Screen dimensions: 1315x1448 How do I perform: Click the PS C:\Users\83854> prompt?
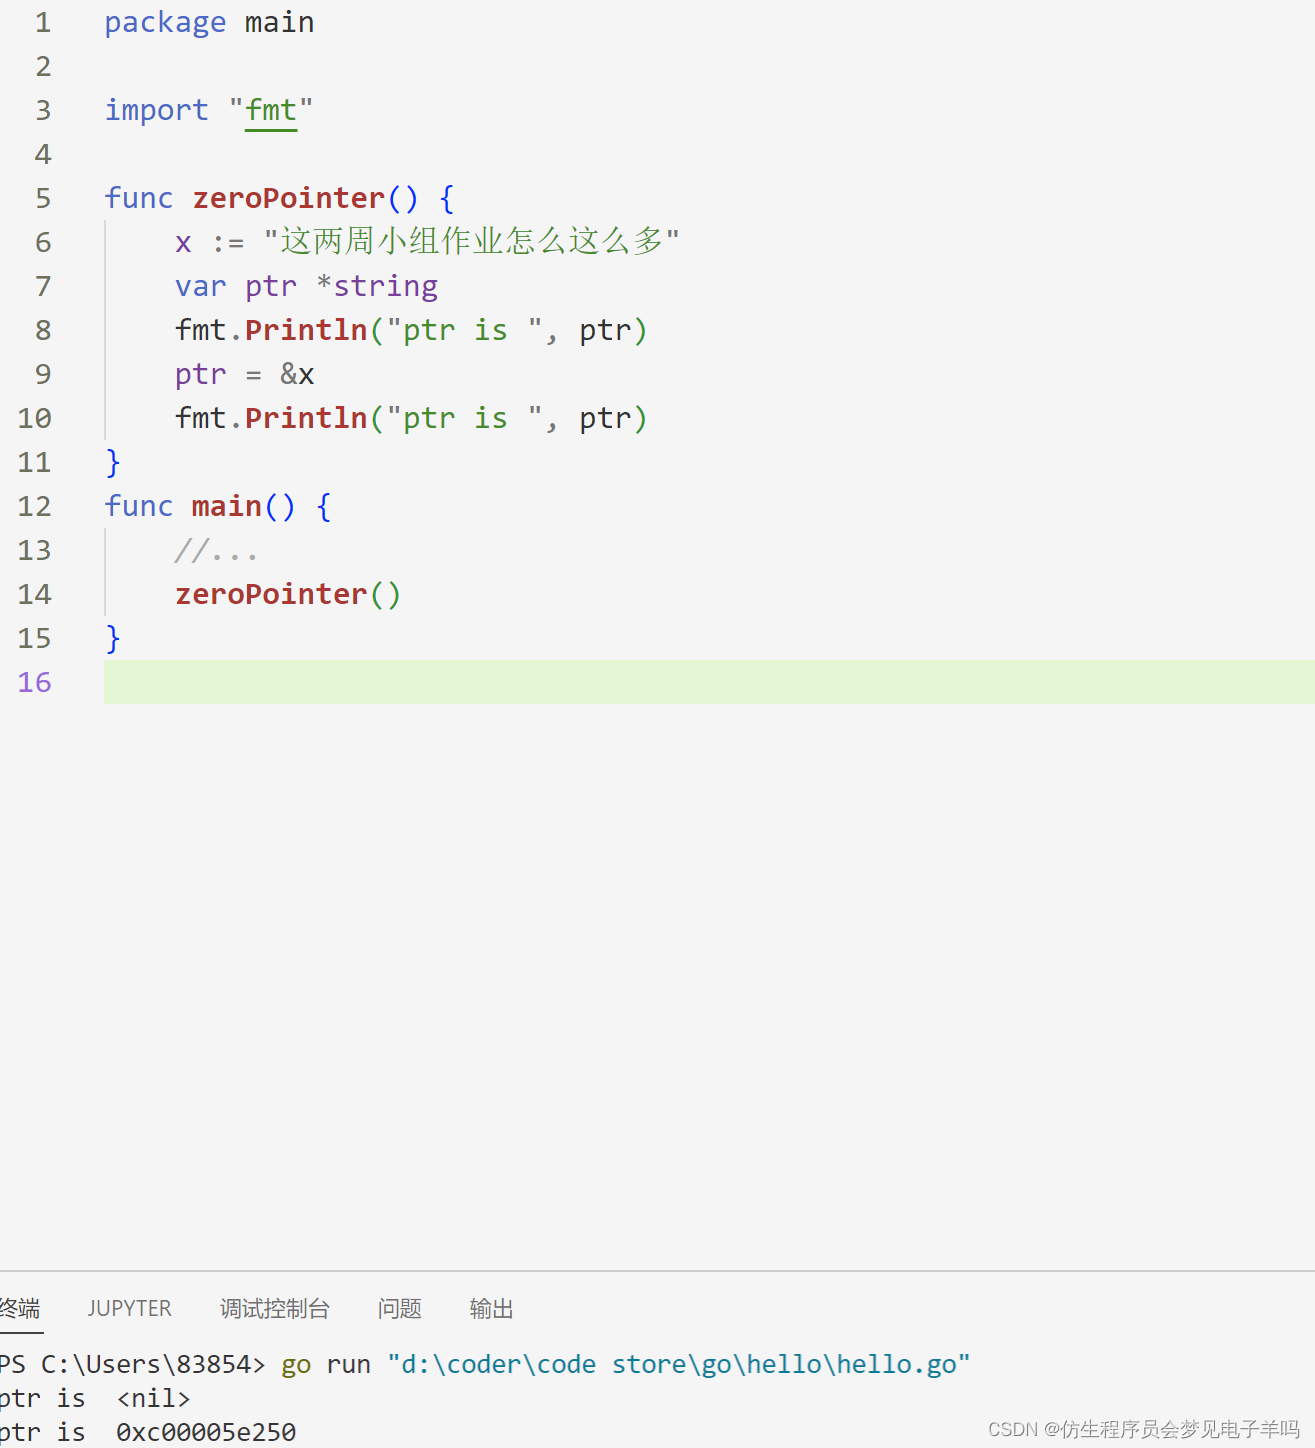coord(132,1364)
